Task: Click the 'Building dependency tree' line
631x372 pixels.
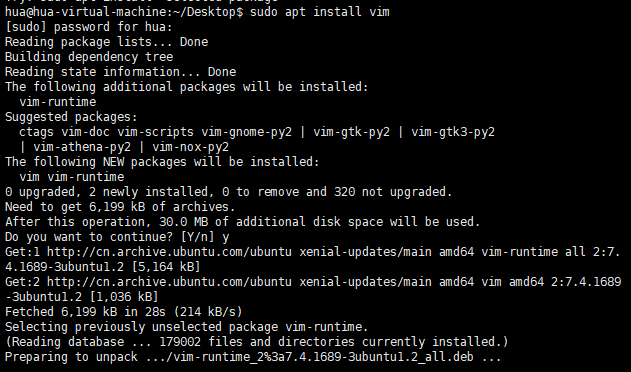Action: click(x=89, y=57)
